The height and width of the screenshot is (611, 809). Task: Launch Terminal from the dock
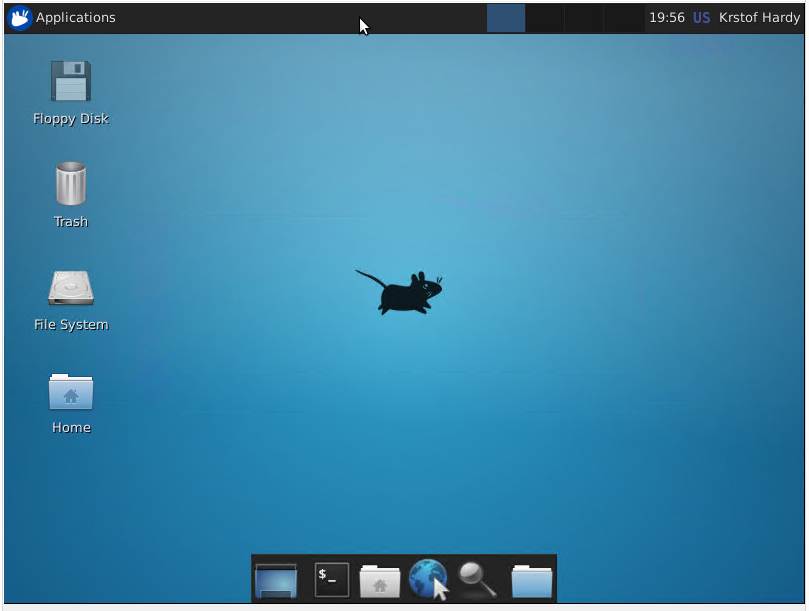point(331,580)
